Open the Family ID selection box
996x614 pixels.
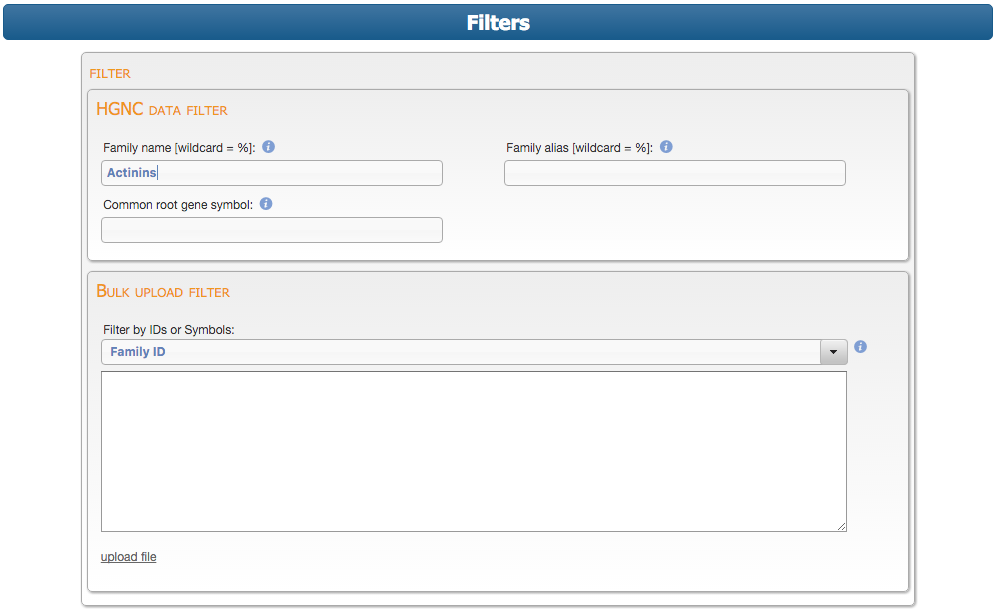[x=460, y=352]
